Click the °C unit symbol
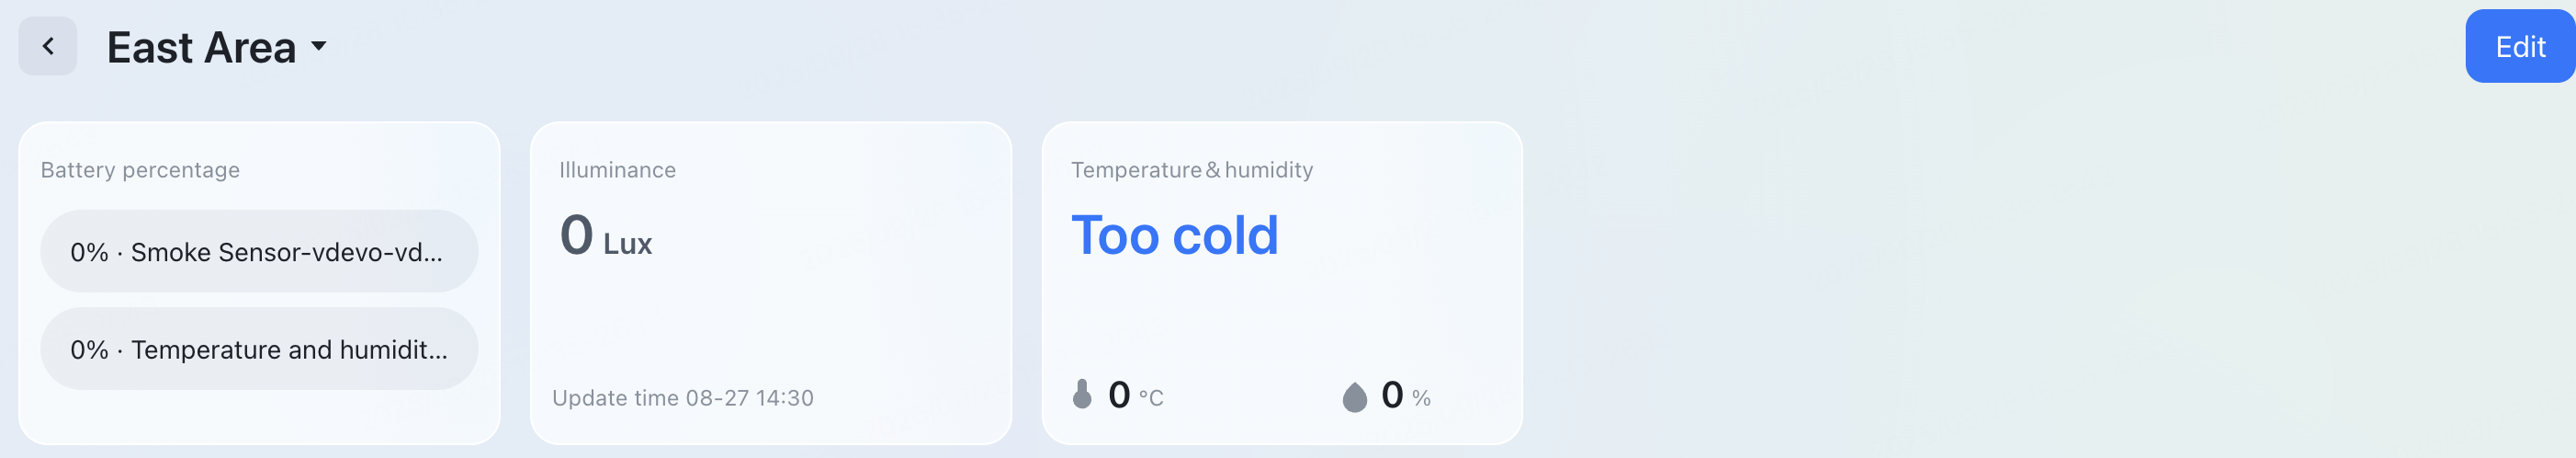Viewport: 2576px width, 458px height. pyautogui.click(x=1151, y=398)
